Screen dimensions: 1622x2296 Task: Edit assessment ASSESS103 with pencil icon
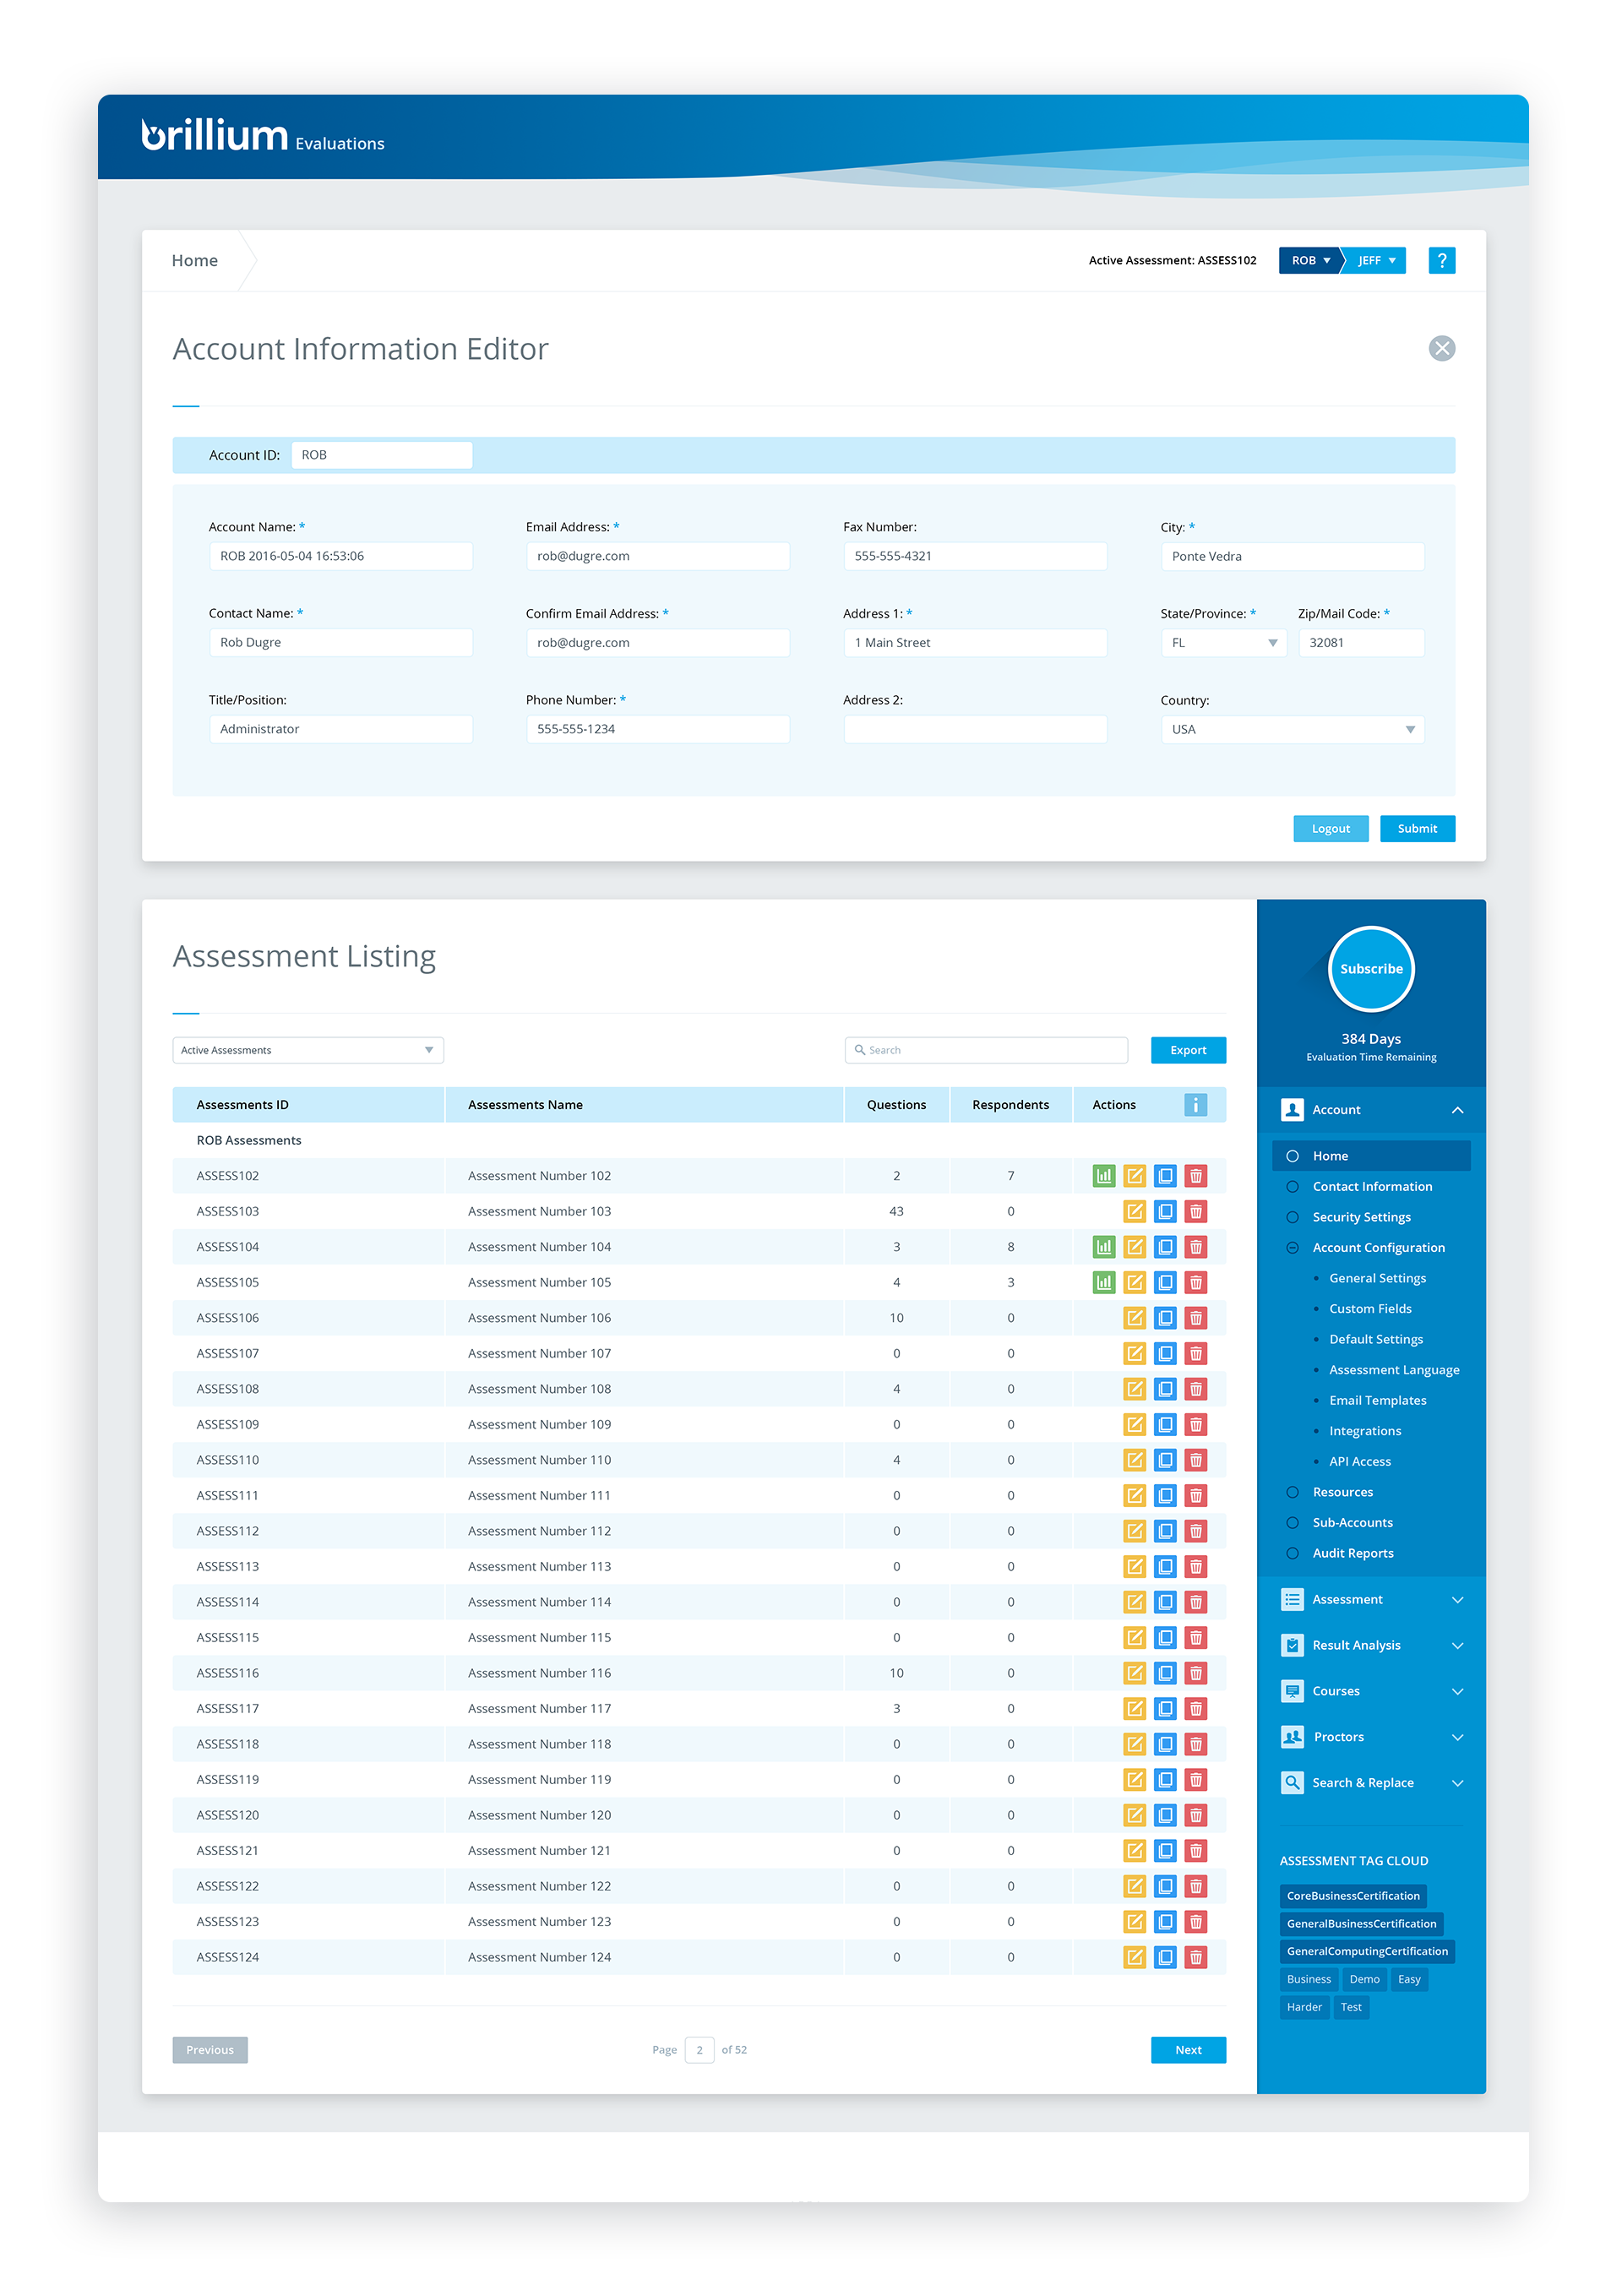1134,1211
